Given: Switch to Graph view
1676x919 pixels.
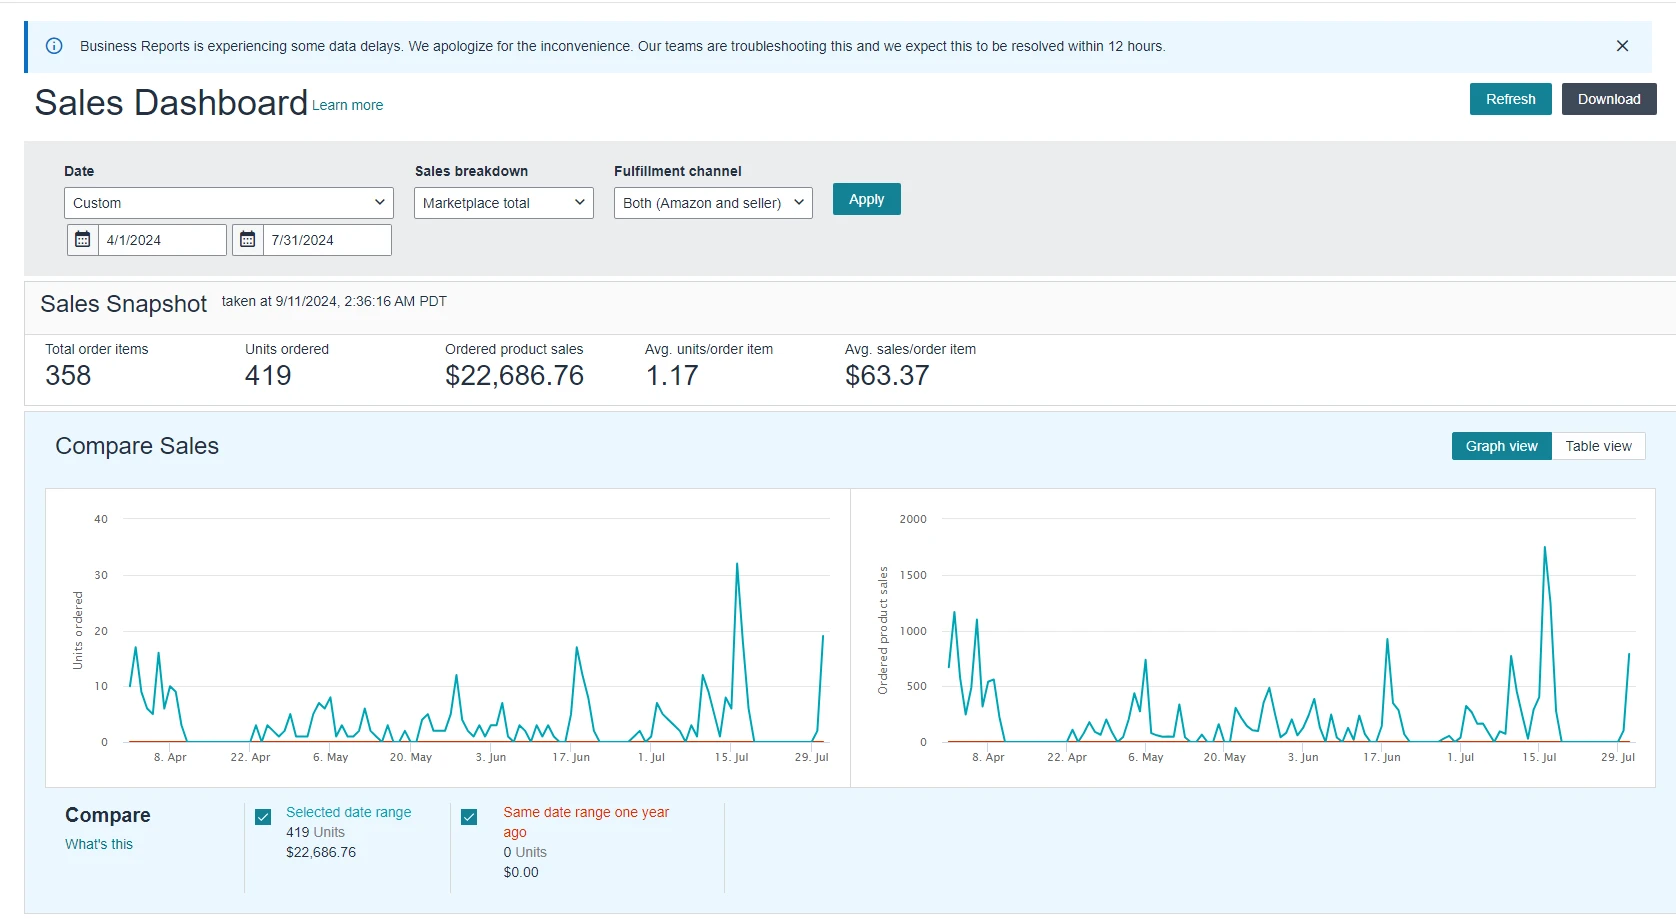Looking at the screenshot, I should coord(1501,446).
